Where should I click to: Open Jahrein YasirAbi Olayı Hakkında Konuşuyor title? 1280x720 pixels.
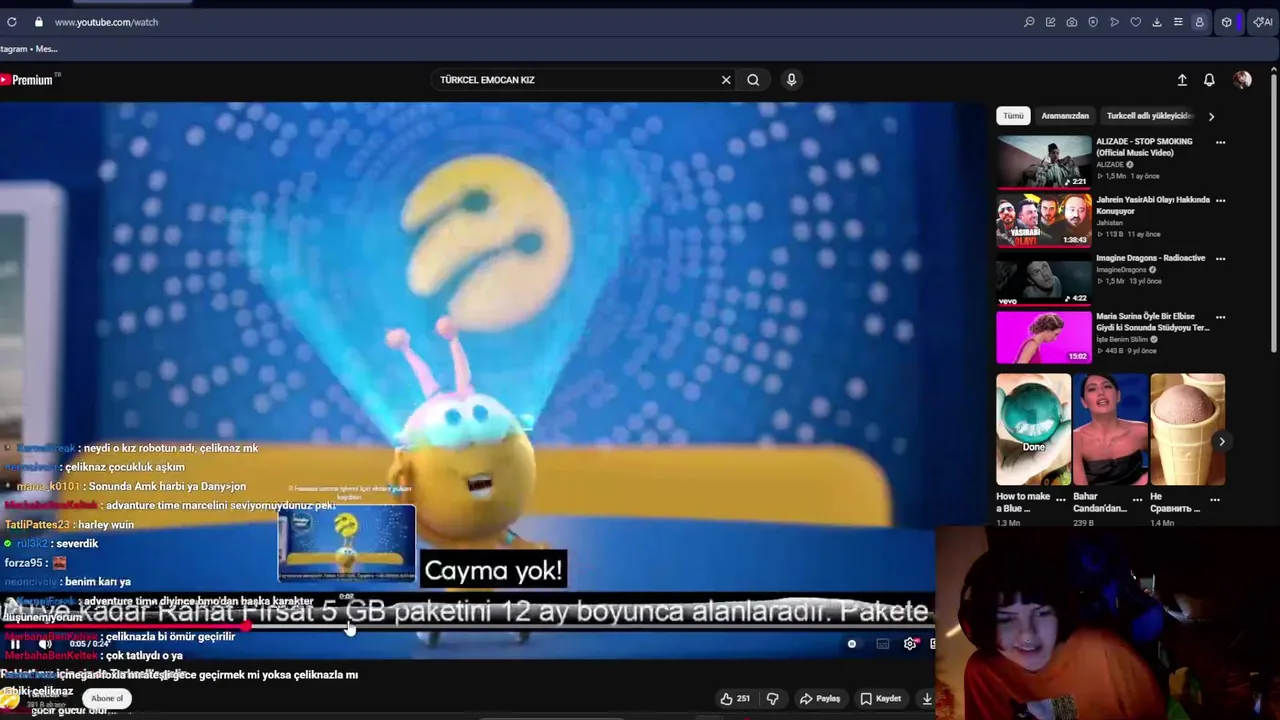pyautogui.click(x=1153, y=205)
